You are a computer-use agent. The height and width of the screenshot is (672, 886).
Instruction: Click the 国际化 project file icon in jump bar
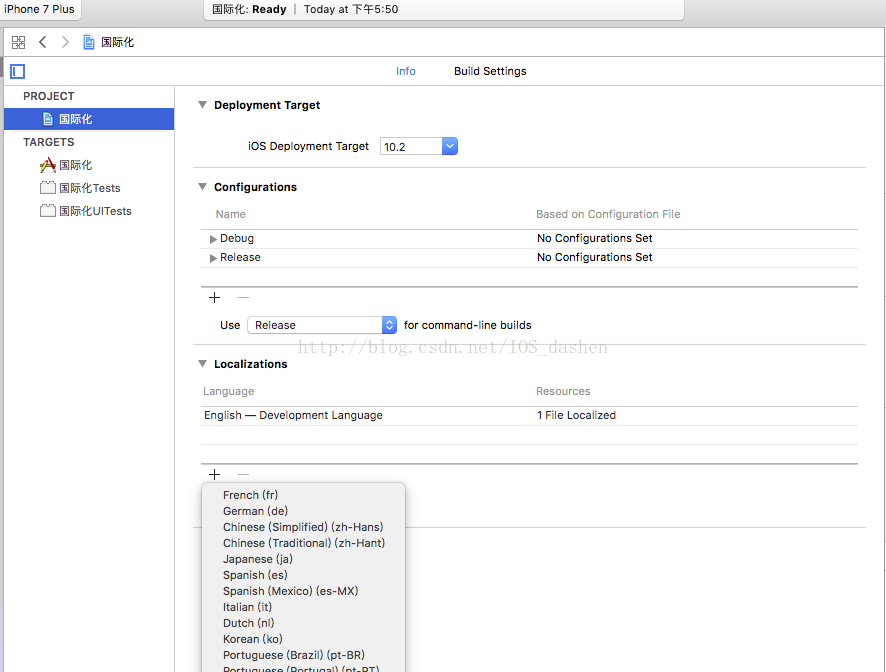89,42
